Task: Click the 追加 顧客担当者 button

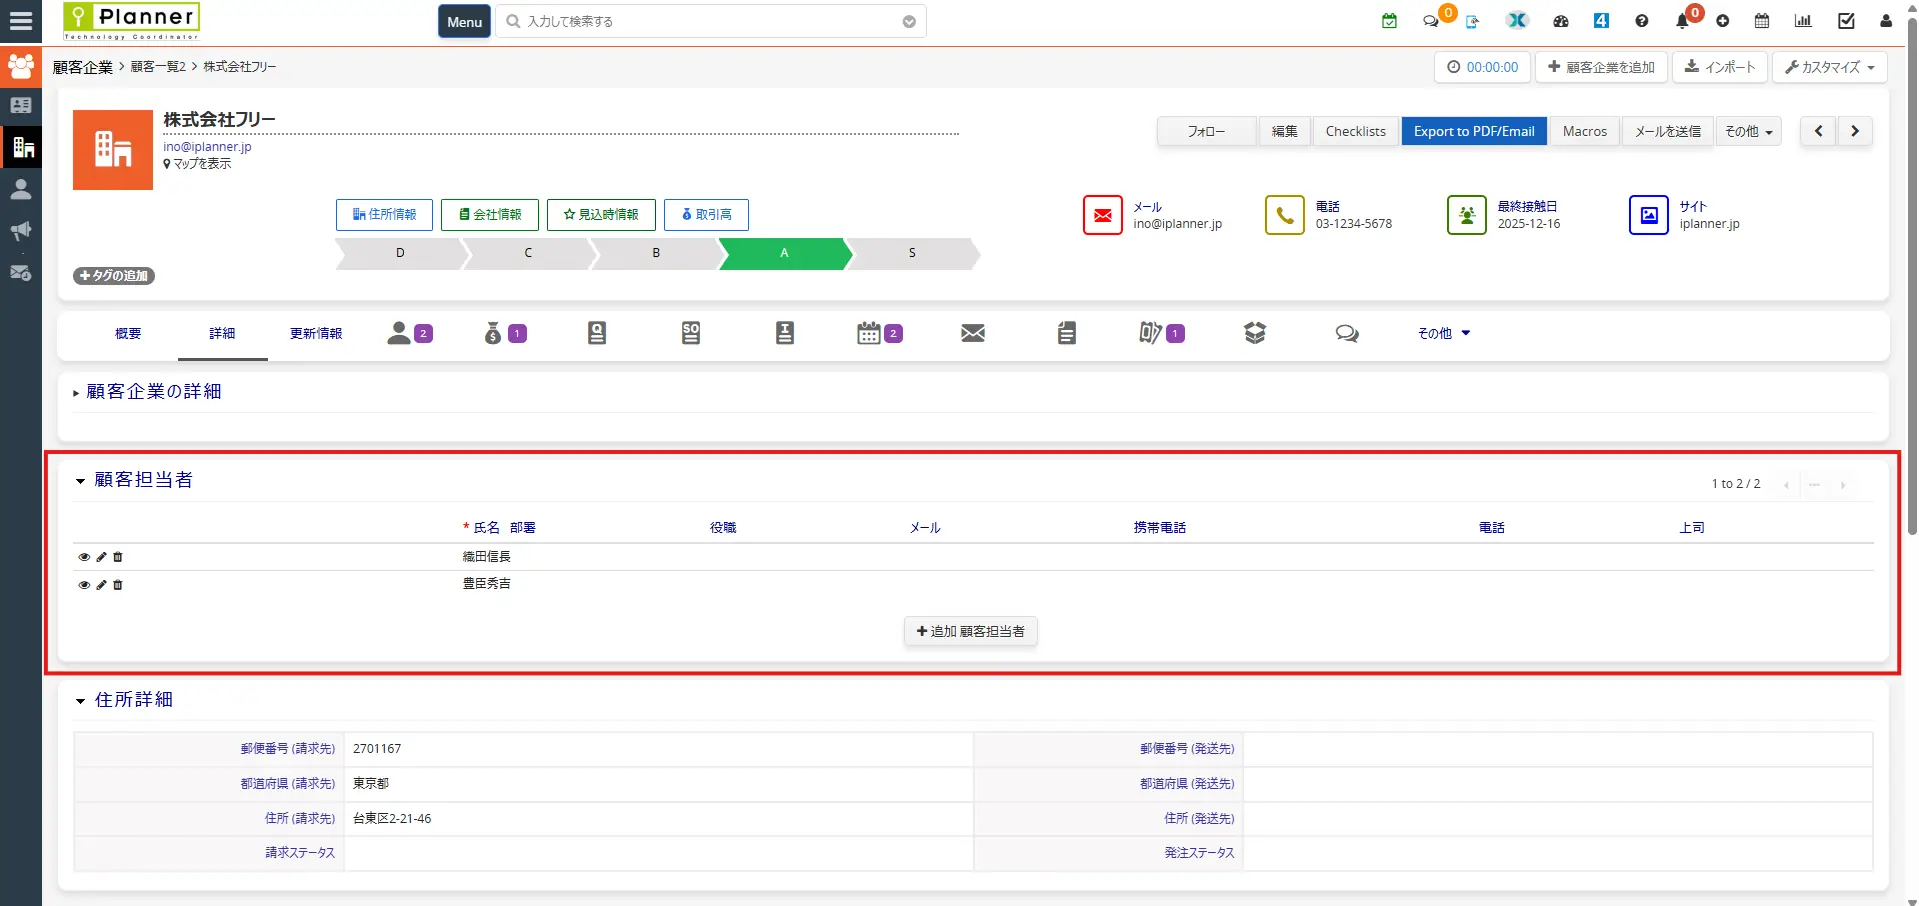Action: [970, 631]
